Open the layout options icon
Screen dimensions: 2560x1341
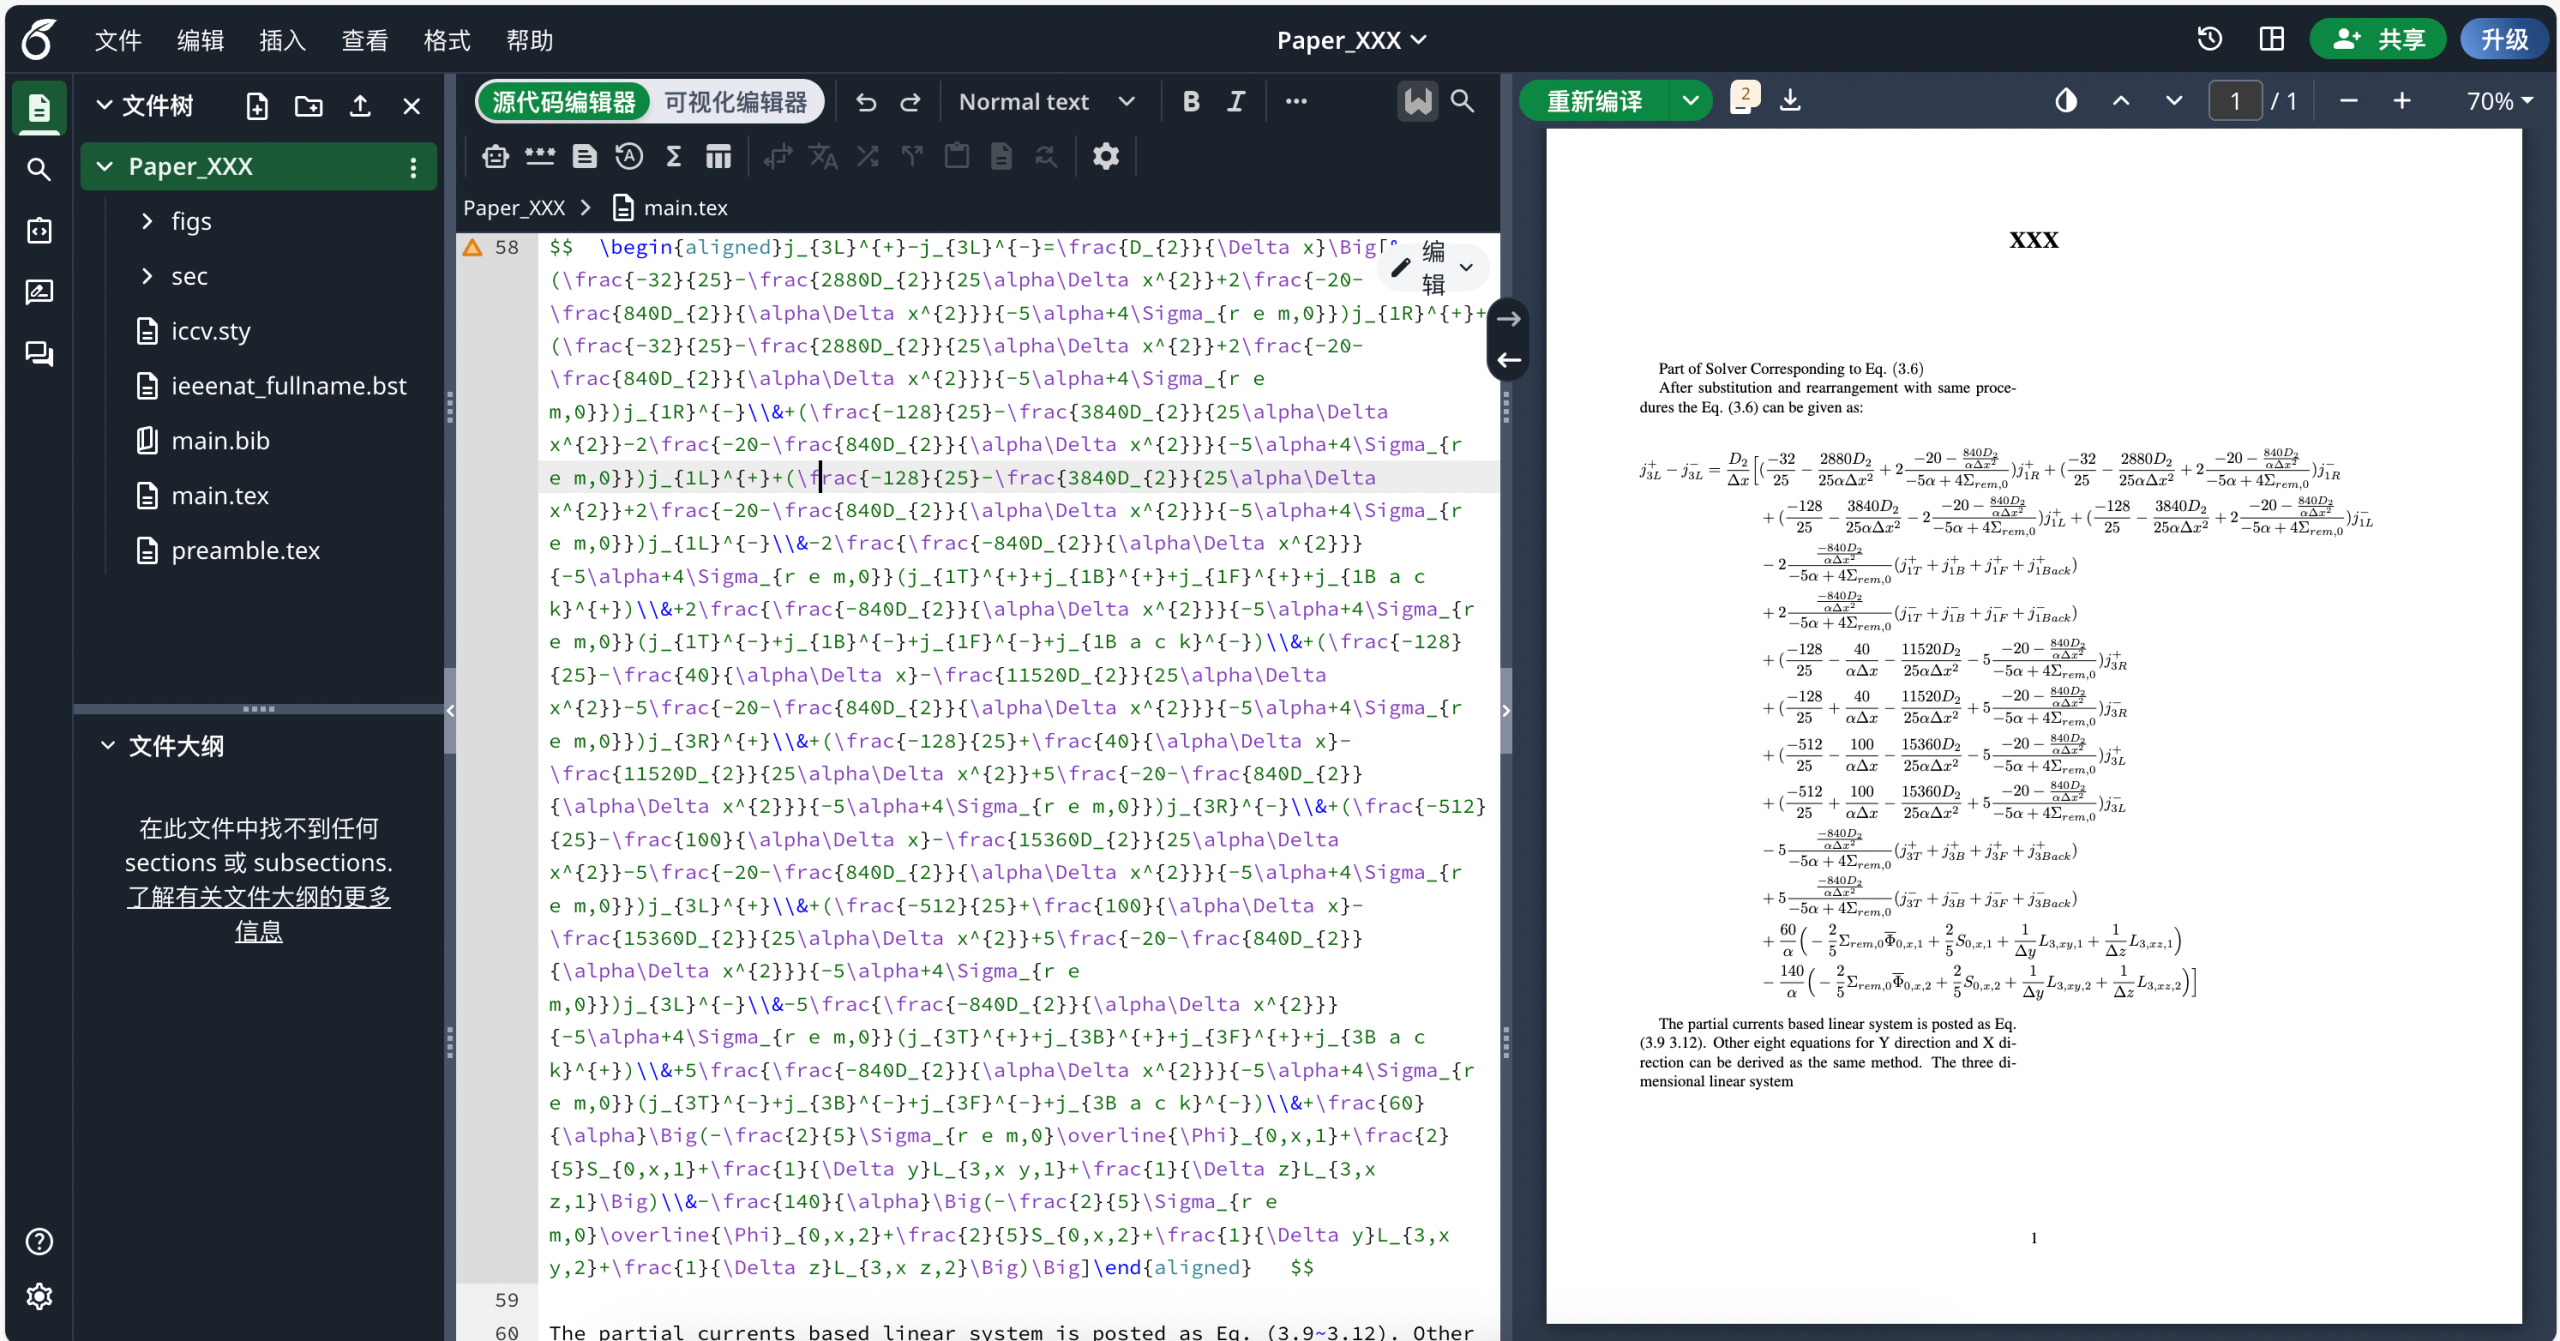[2271, 39]
